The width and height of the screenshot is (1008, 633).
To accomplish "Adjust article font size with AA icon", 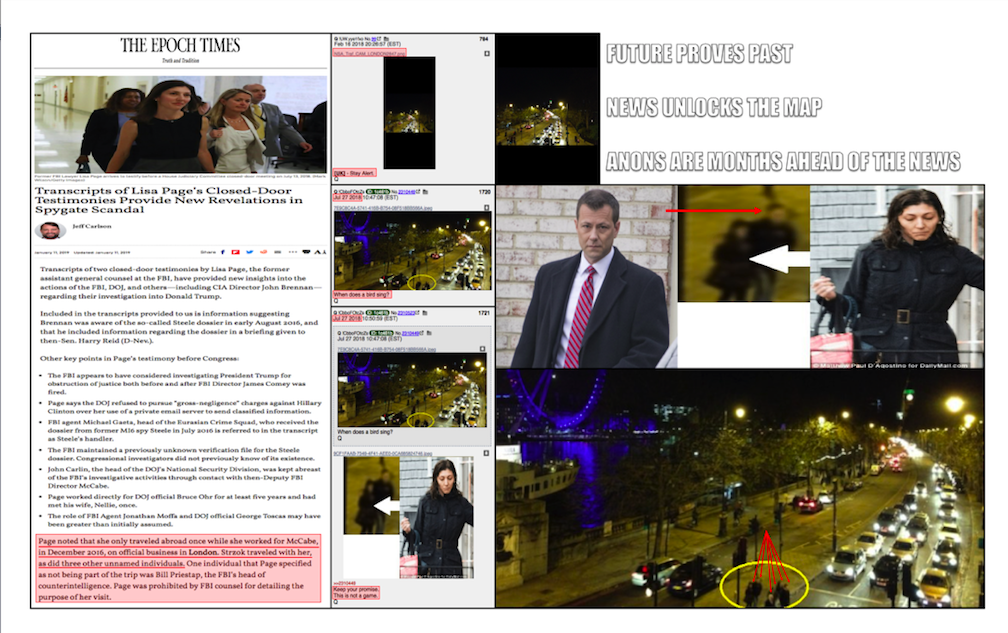I will pyautogui.click(x=320, y=252).
